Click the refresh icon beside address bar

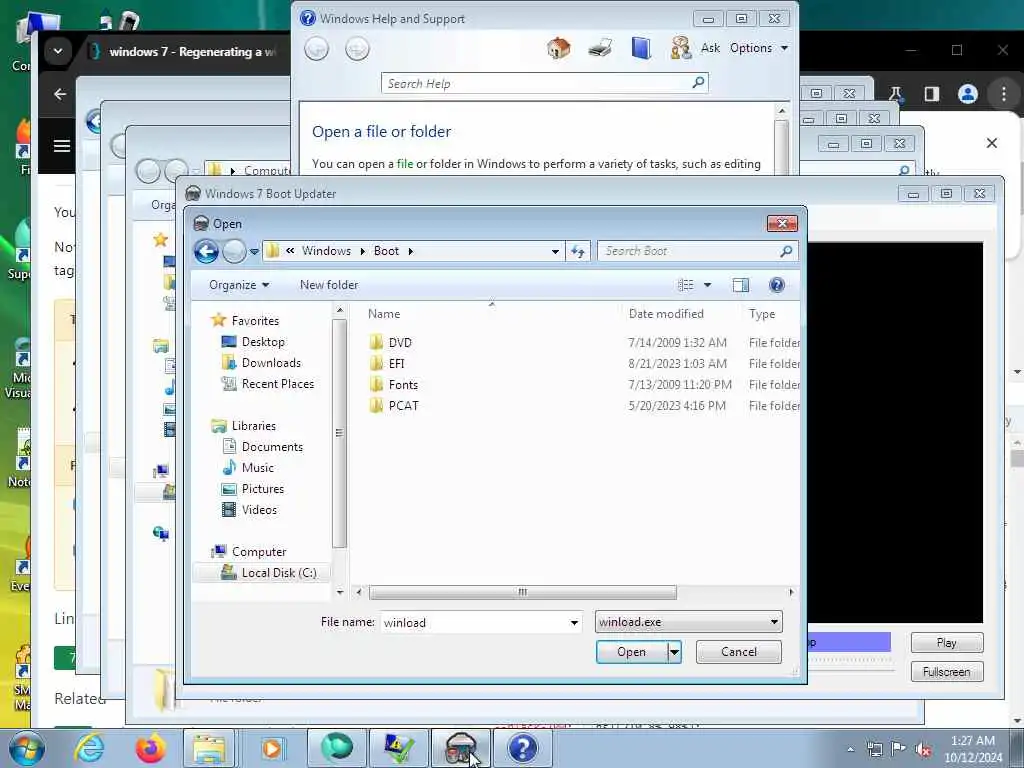(578, 251)
